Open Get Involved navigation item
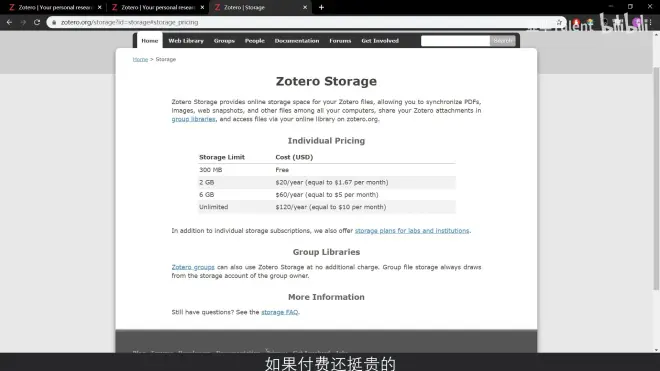The height and width of the screenshot is (371, 660). (380, 41)
